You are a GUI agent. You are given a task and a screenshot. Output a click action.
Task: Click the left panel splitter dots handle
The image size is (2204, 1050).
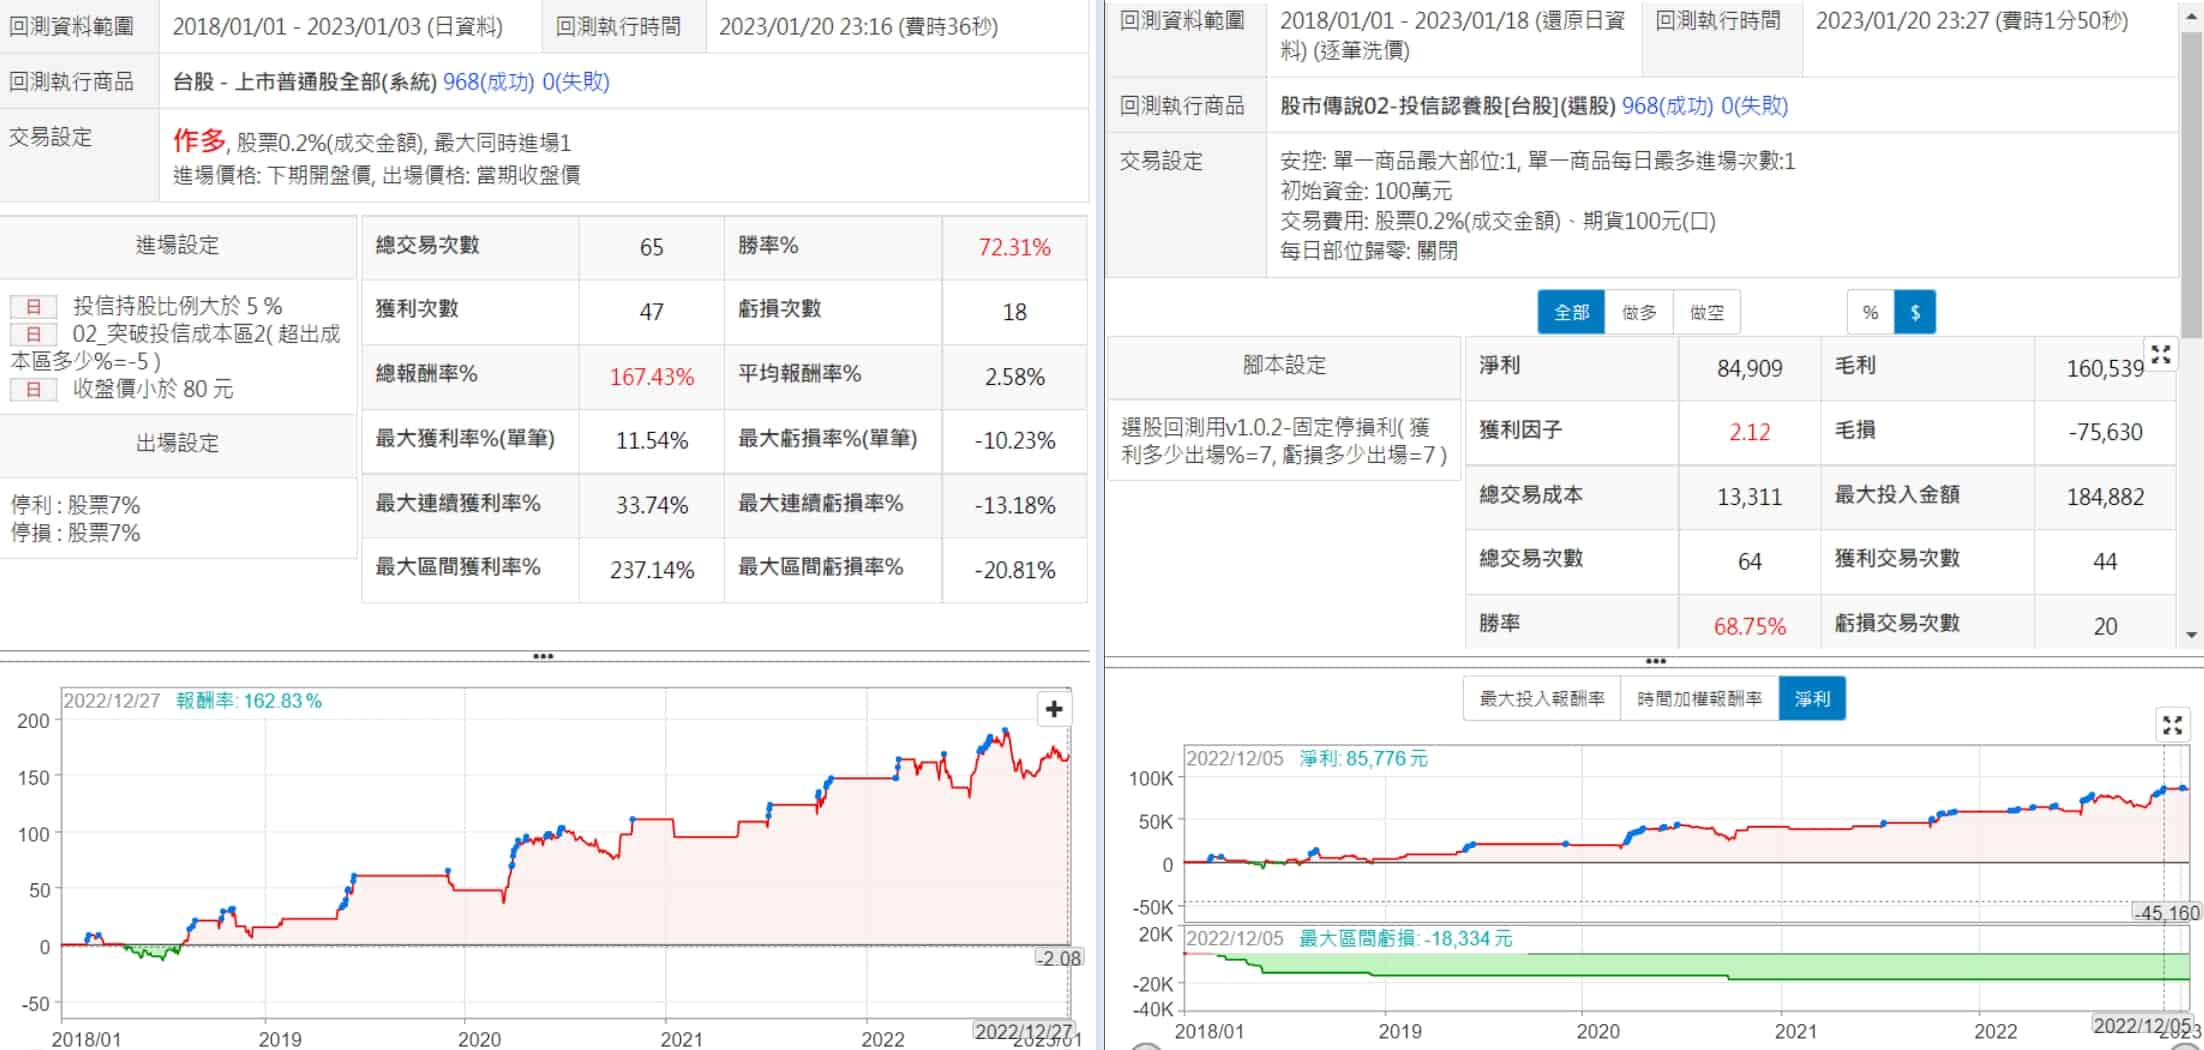(x=543, y=657)
